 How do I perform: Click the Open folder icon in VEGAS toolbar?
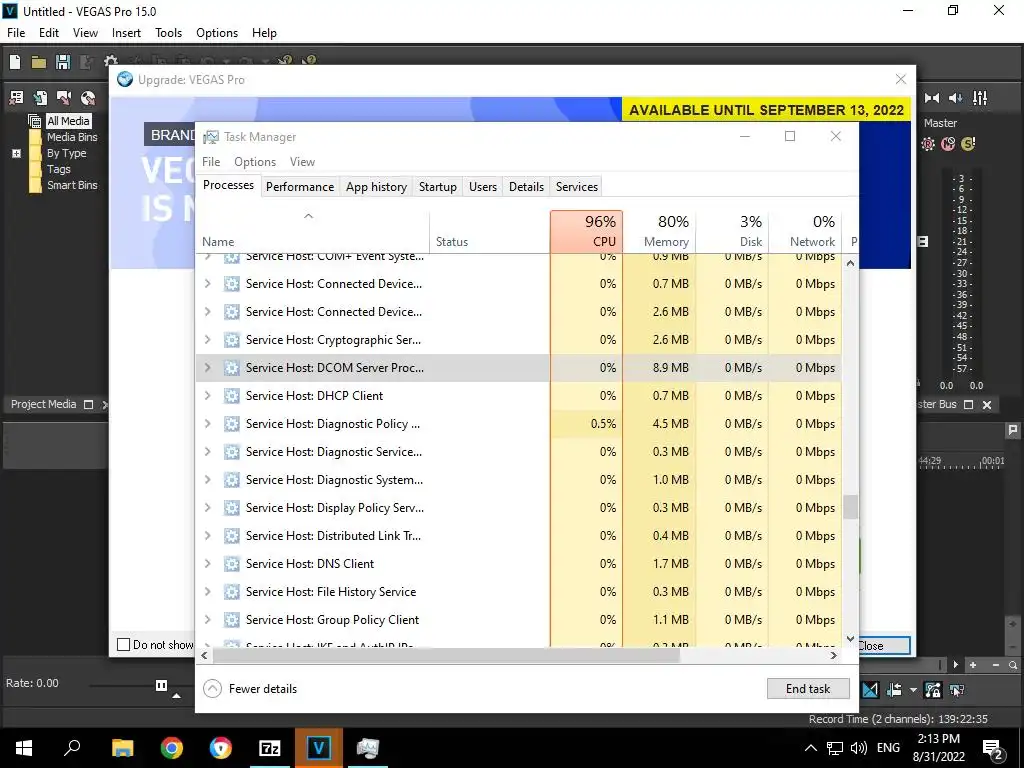coord(39,62)
